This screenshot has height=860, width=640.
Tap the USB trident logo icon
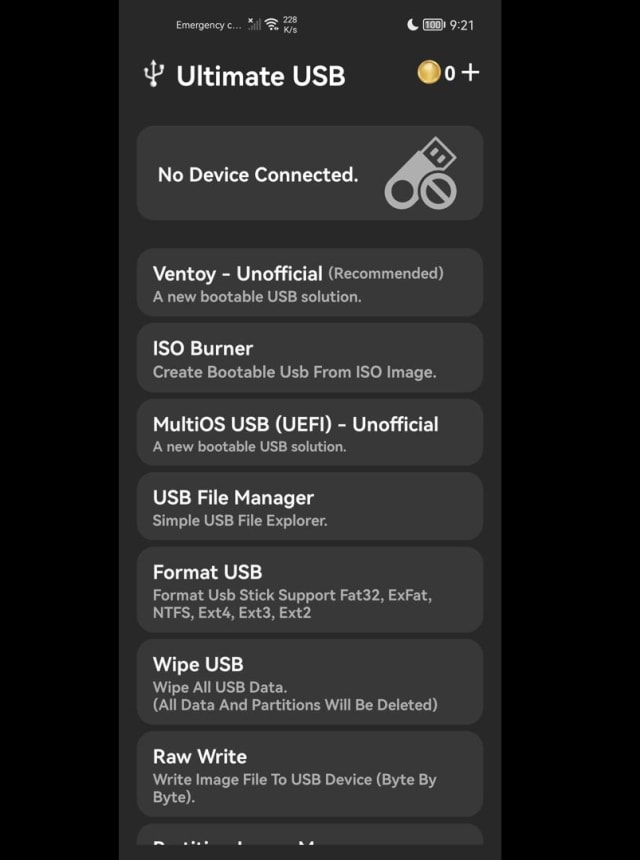click(154, 74)
